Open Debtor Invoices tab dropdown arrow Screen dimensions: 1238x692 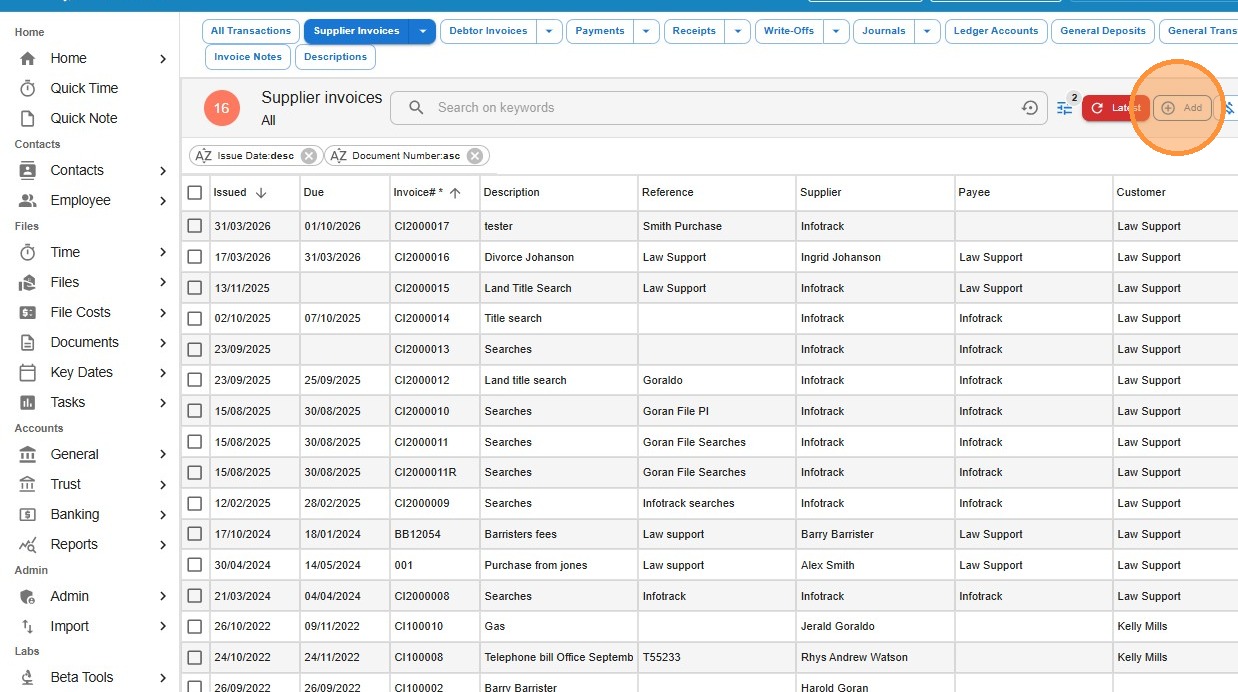coord(550,32)
